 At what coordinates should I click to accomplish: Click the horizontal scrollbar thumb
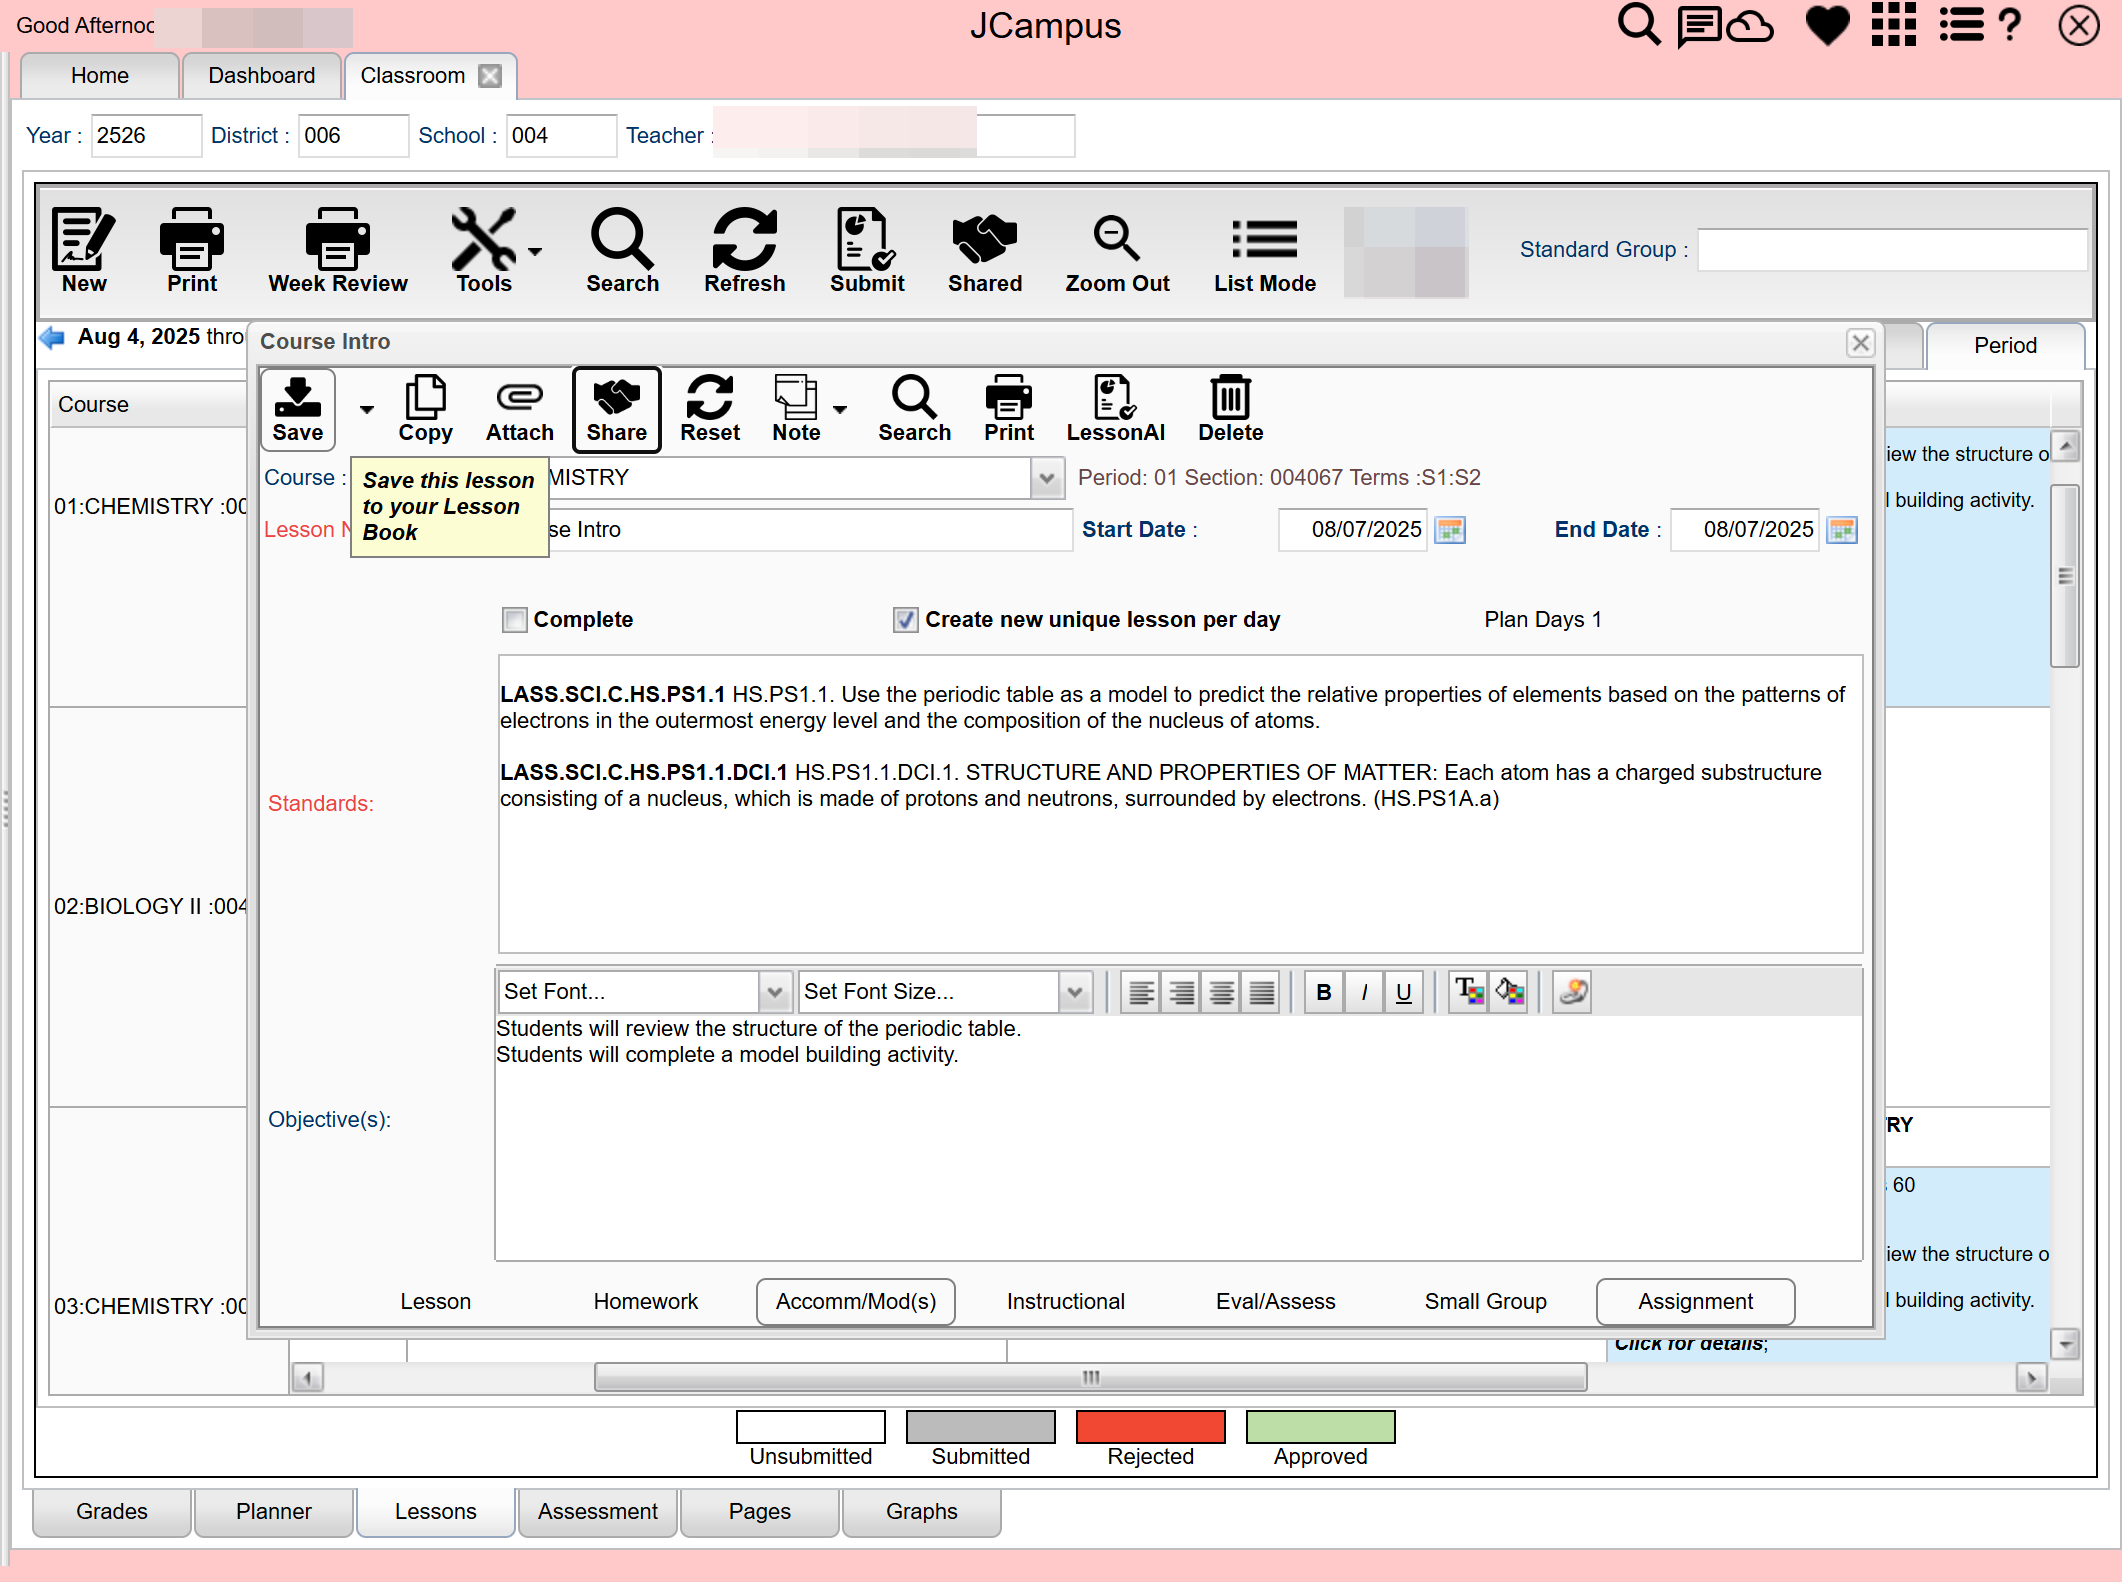tap(1091, 1378)
